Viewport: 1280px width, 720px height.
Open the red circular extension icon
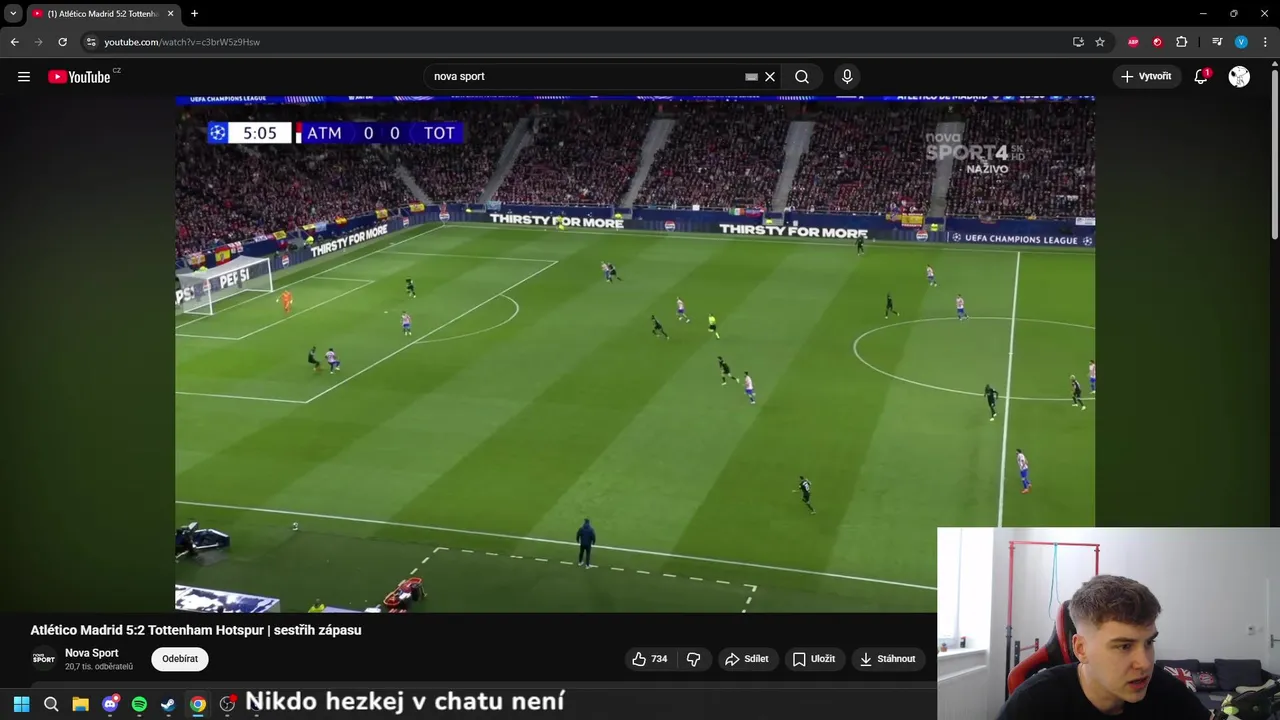click(1157, 42)
